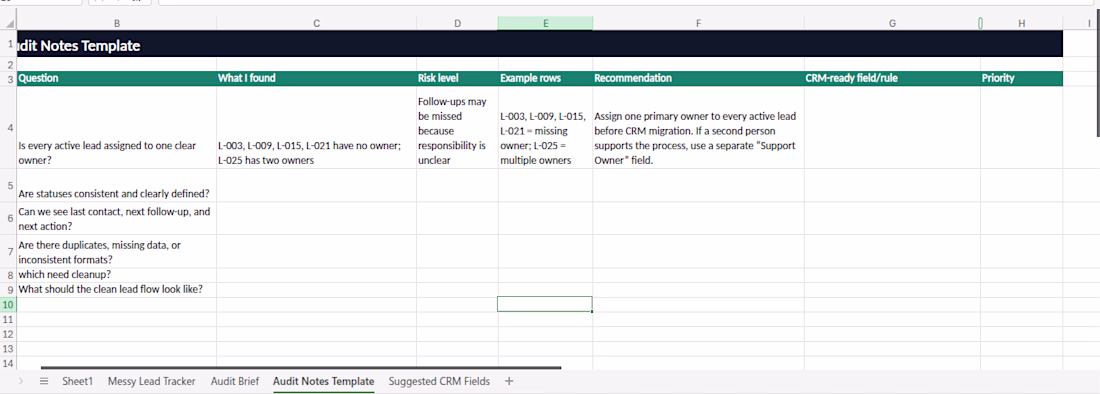
Task: Open the Suggested CRM Fields sheet tab
Action: pos(439,381)
